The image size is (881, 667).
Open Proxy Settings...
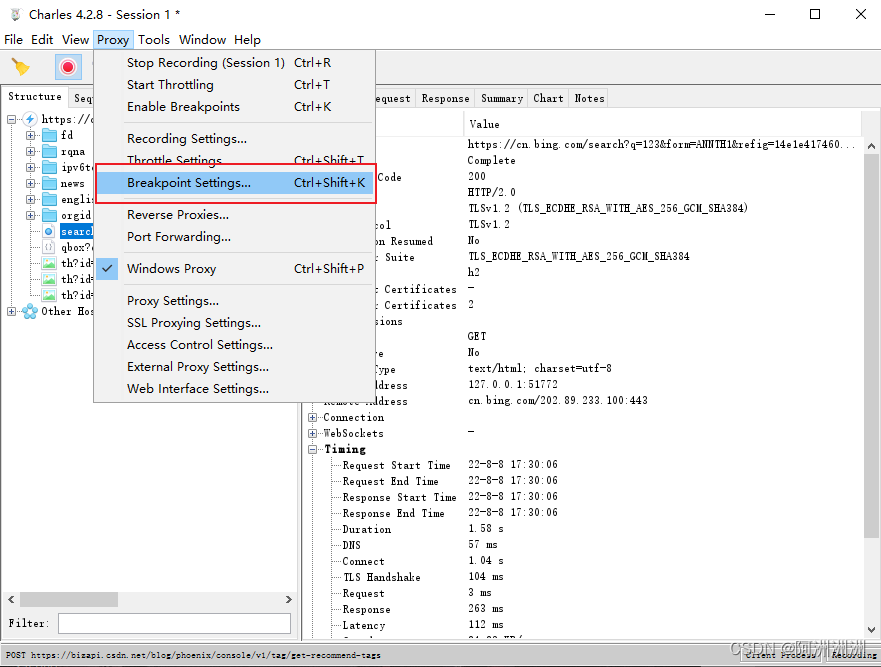point(235,301)
